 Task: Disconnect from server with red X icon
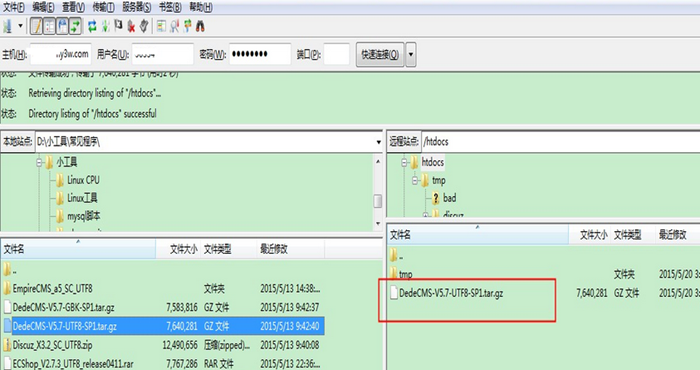[131, 26]
